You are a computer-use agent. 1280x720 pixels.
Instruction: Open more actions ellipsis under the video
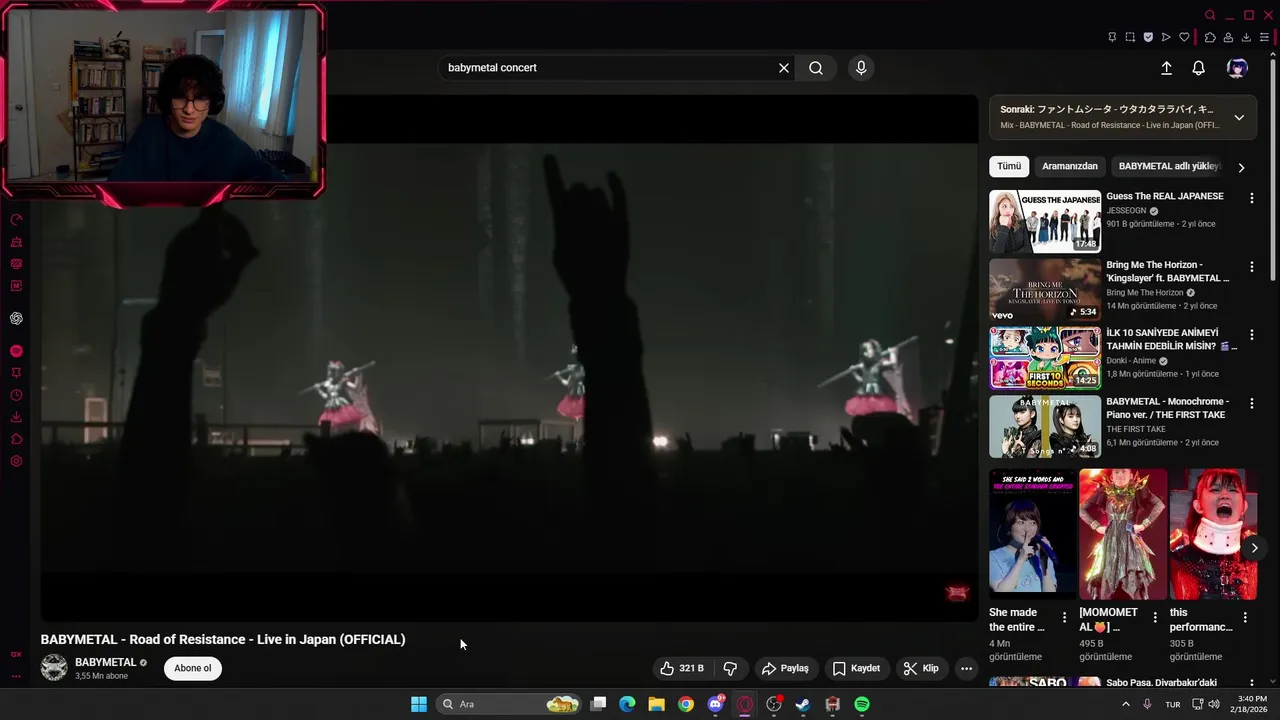click(966, 668)
